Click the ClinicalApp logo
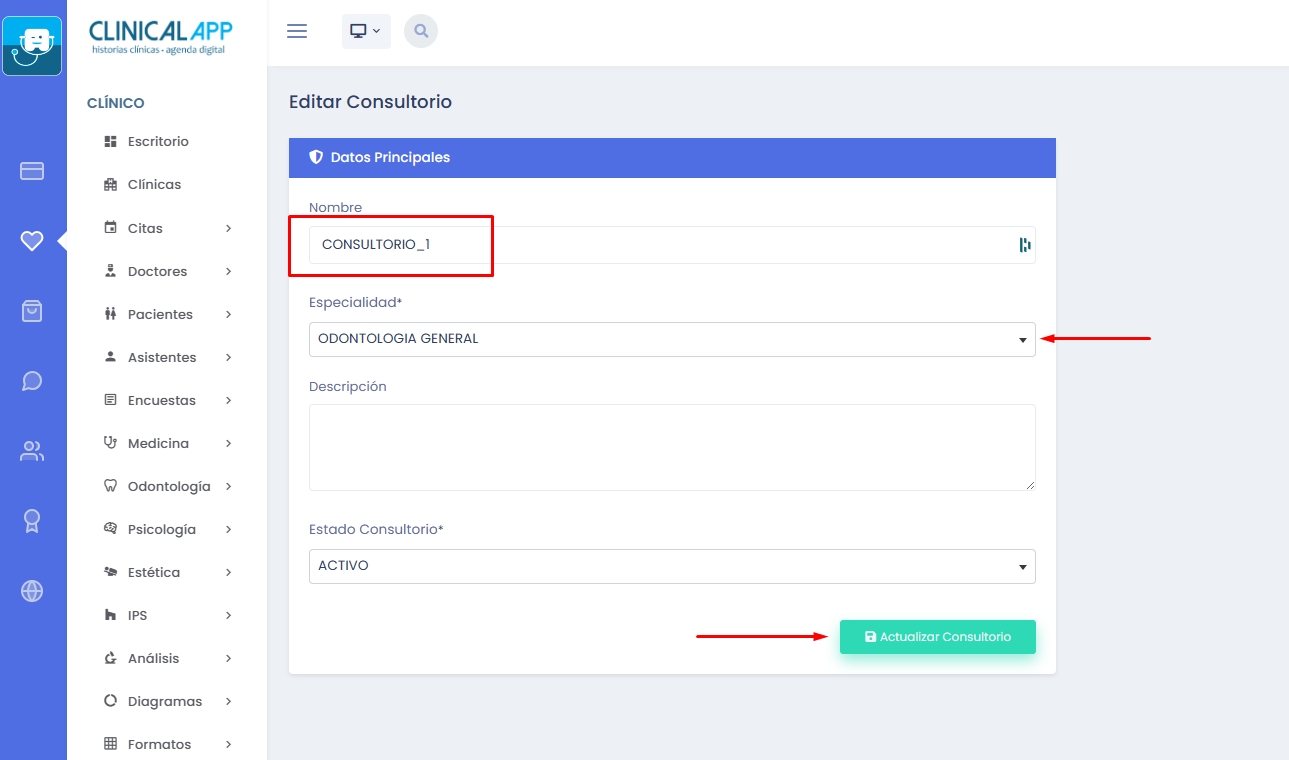The width and height of the screenshot is (1289, 760). pyautogui.click(x=160, y=36)
